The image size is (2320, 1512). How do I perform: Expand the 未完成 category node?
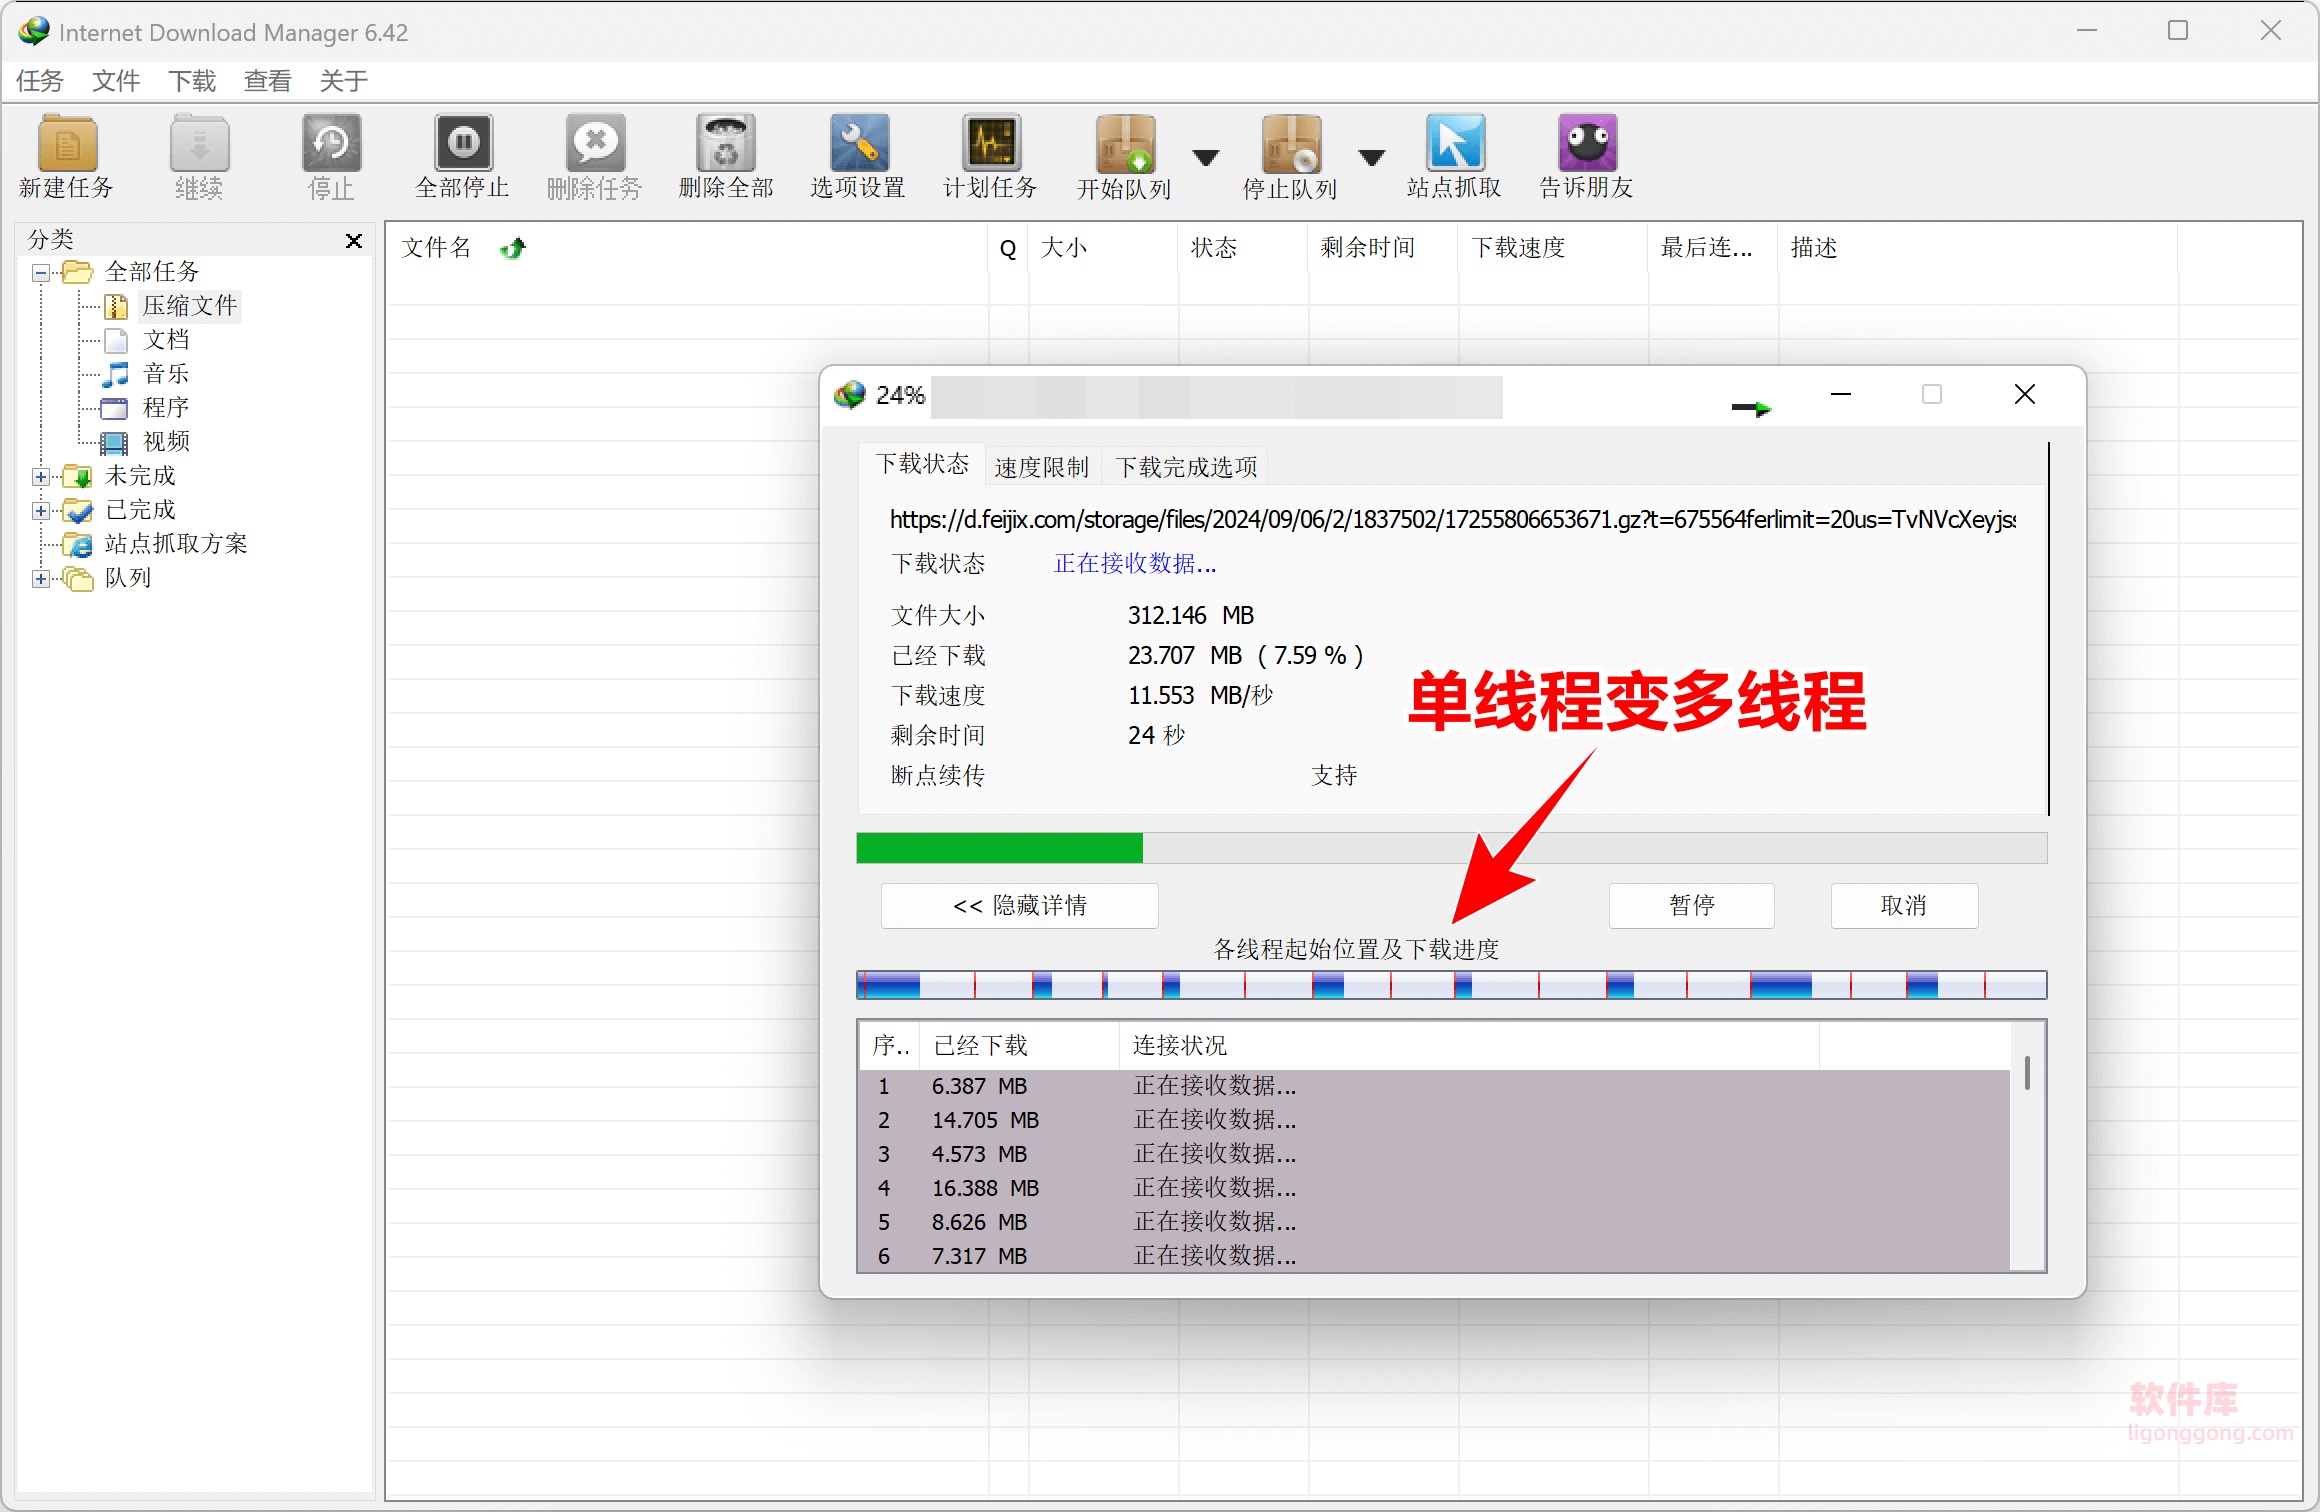coord(40,477)
